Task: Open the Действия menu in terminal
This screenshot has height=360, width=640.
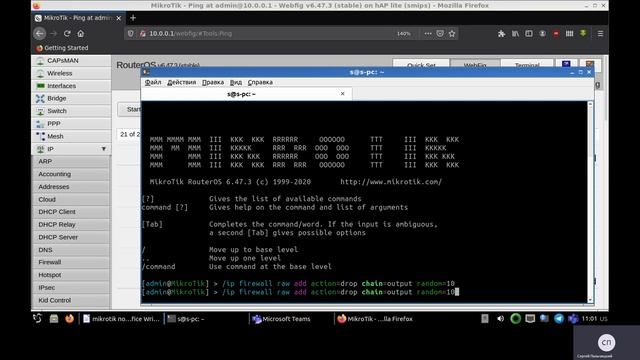Action: tap(182, 82)
